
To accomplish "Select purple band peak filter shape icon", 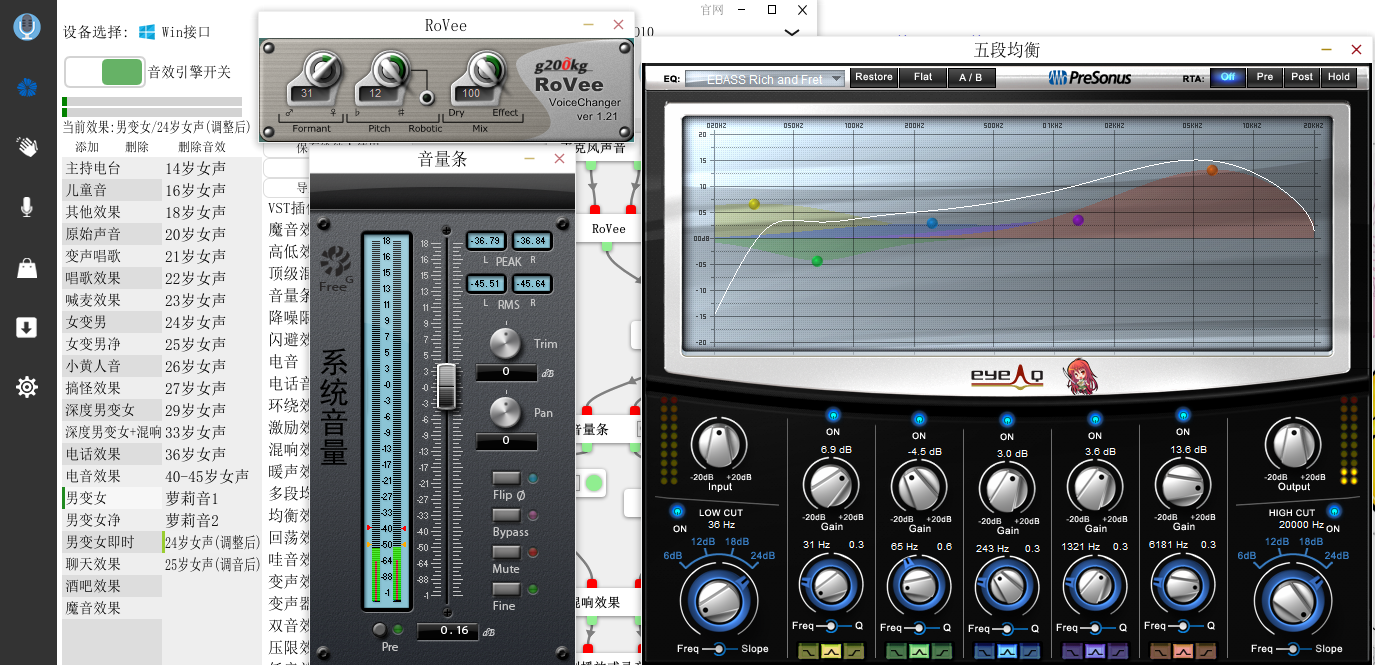I will pos(1095,652).
